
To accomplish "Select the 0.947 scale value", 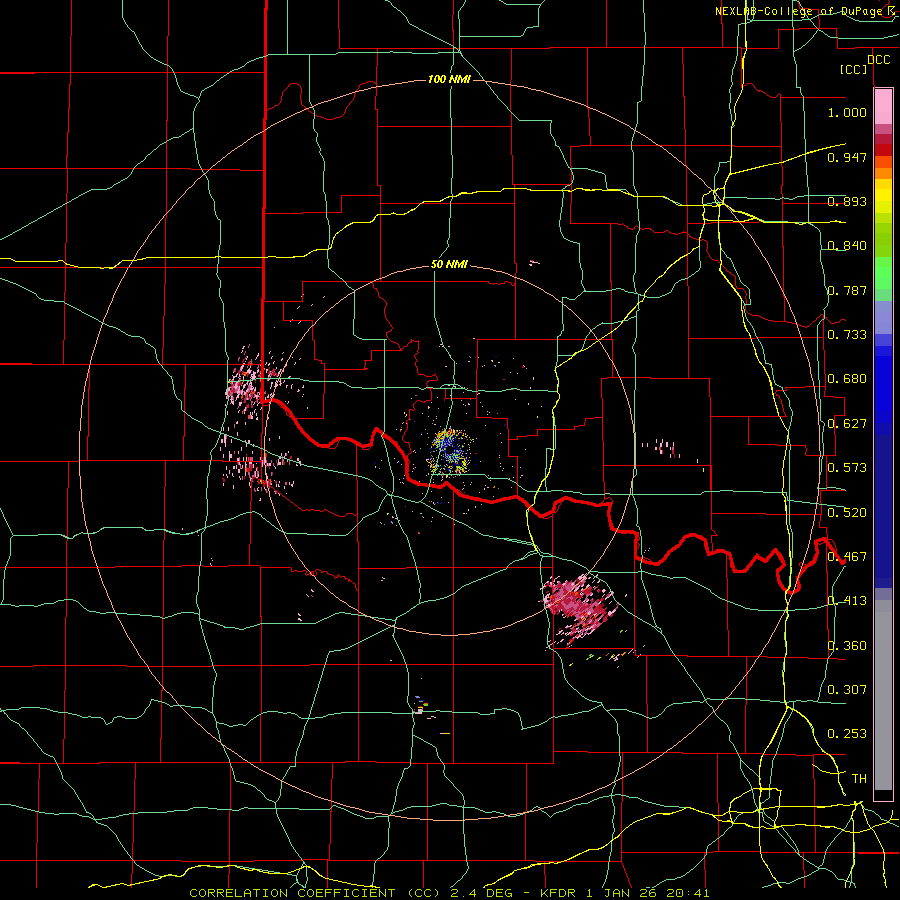I will point(847,157).
